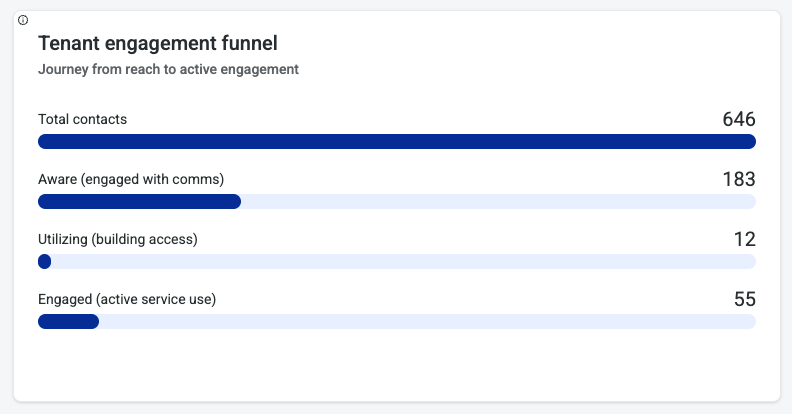Click the filled portion of the Engaged bar
The height and width of the screenshot is (414, 792).
[x=68, y=322]
